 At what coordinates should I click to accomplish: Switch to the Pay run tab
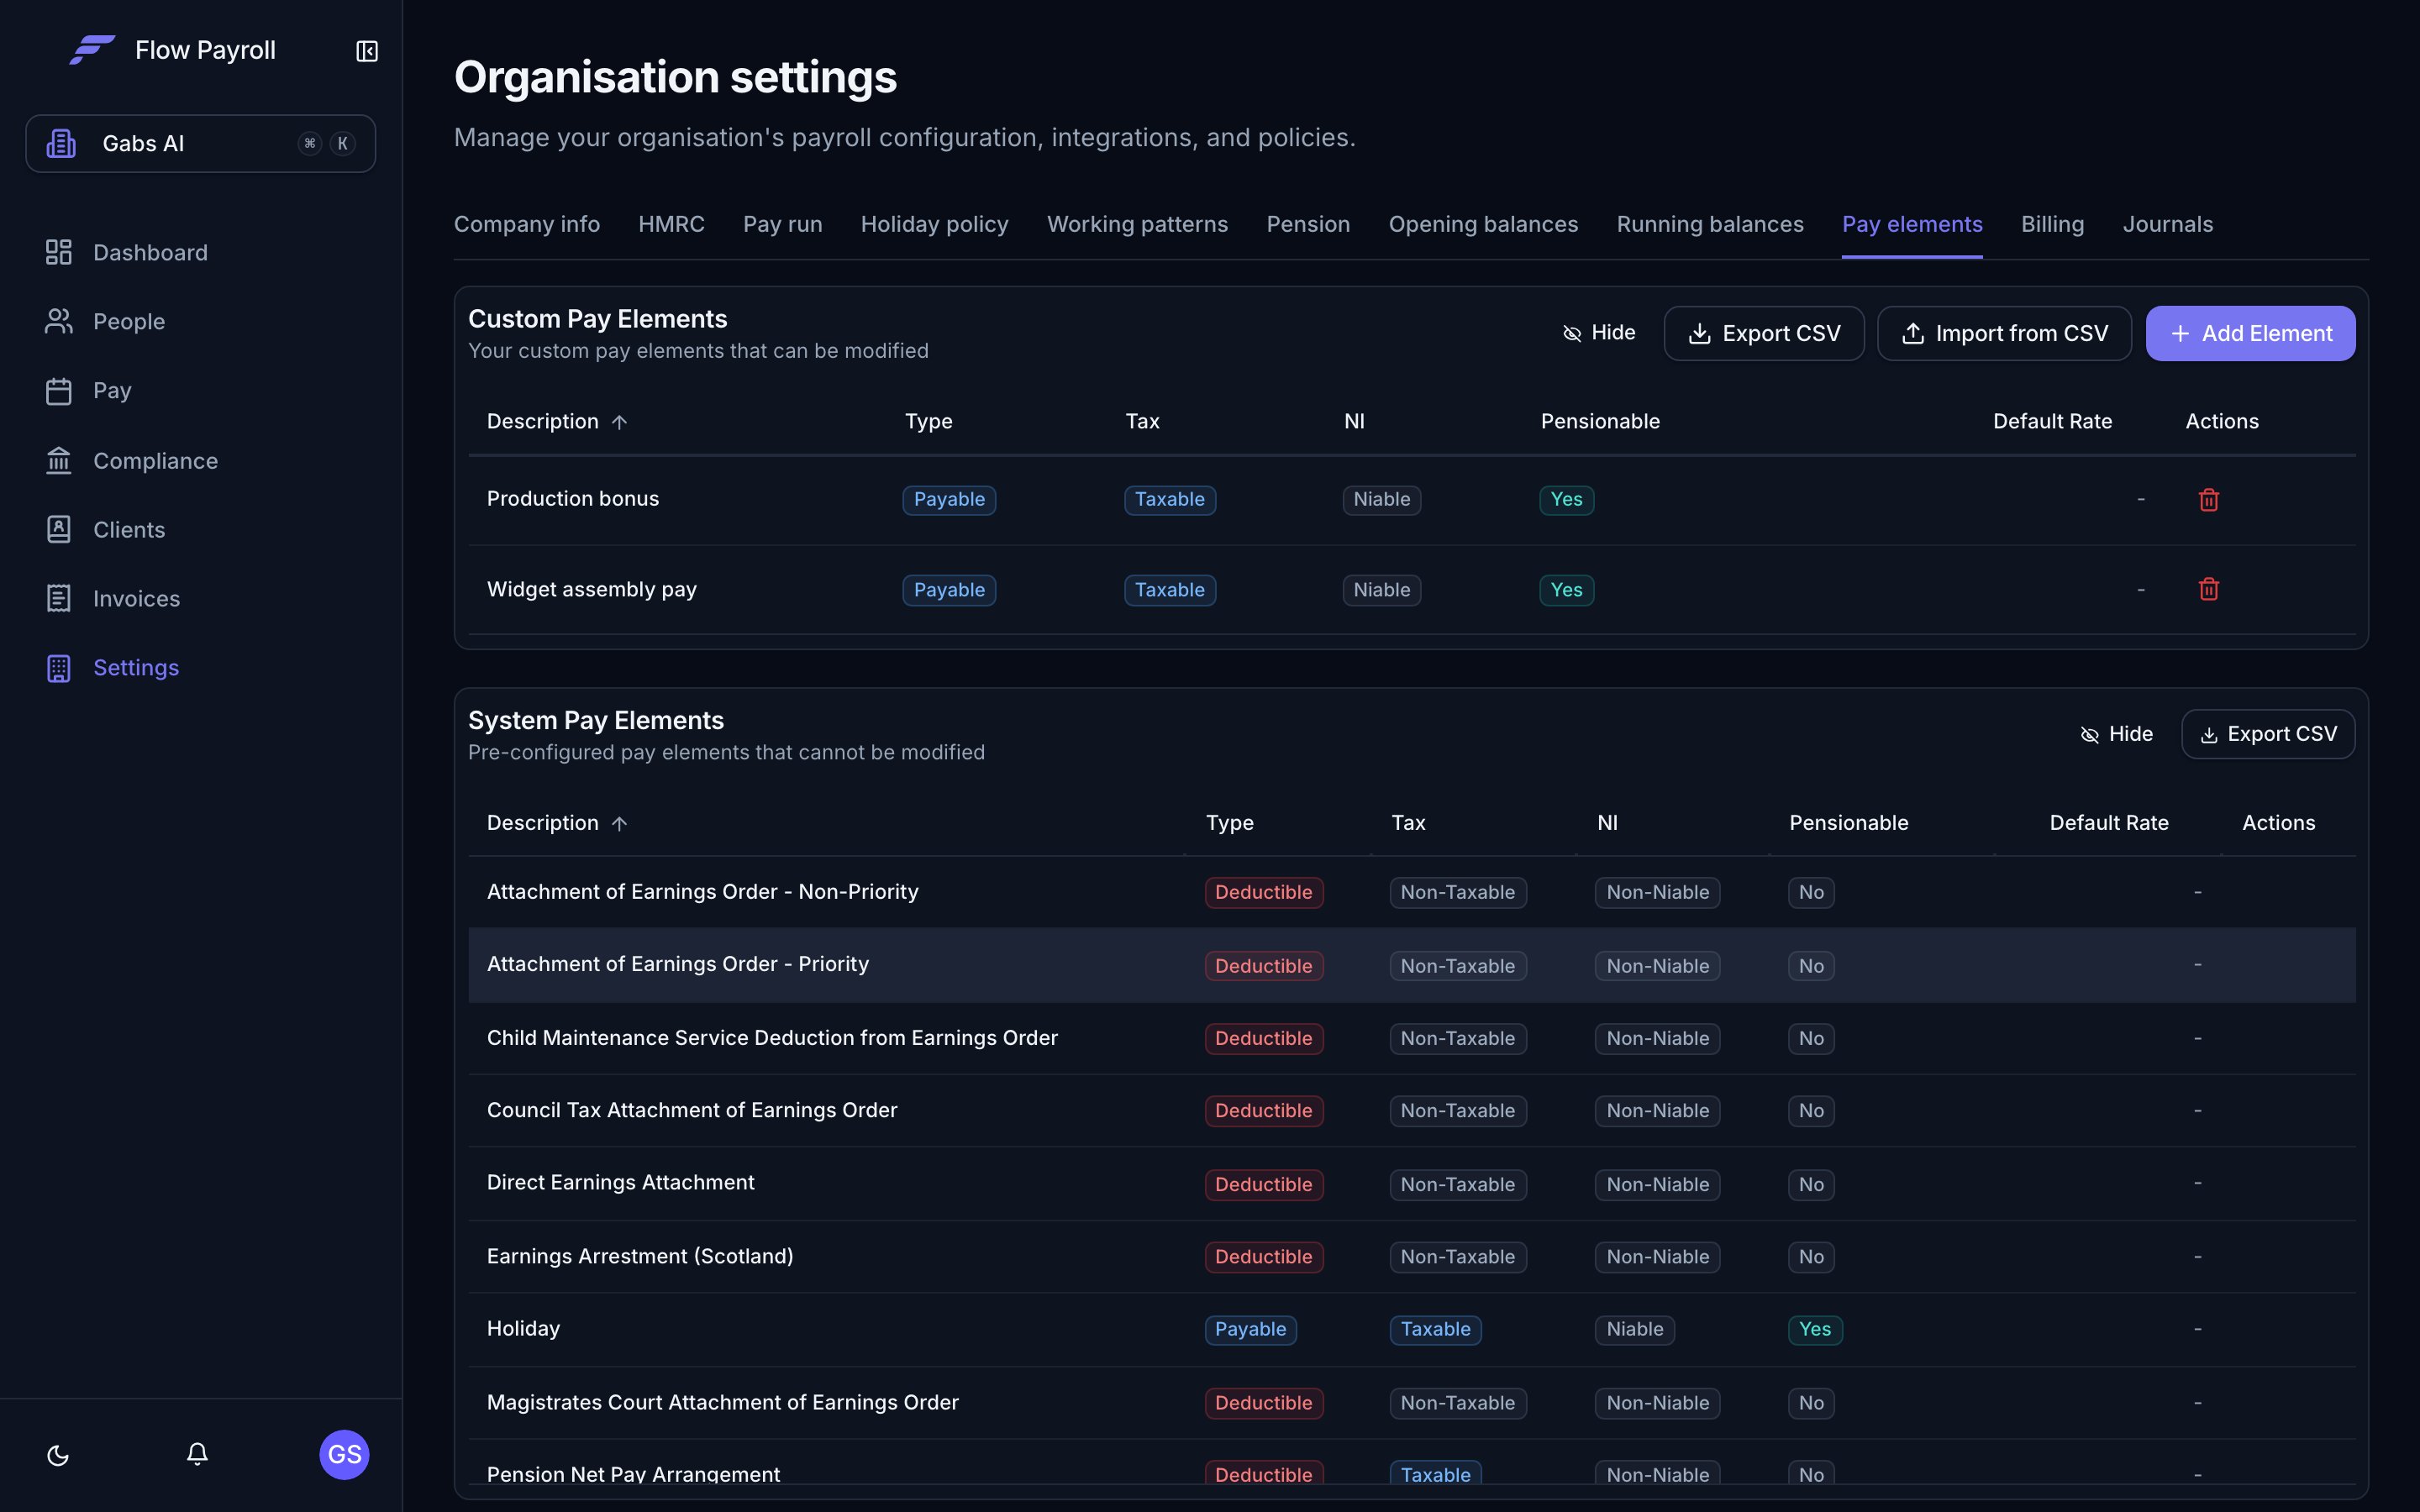click(x=782, y=224)
